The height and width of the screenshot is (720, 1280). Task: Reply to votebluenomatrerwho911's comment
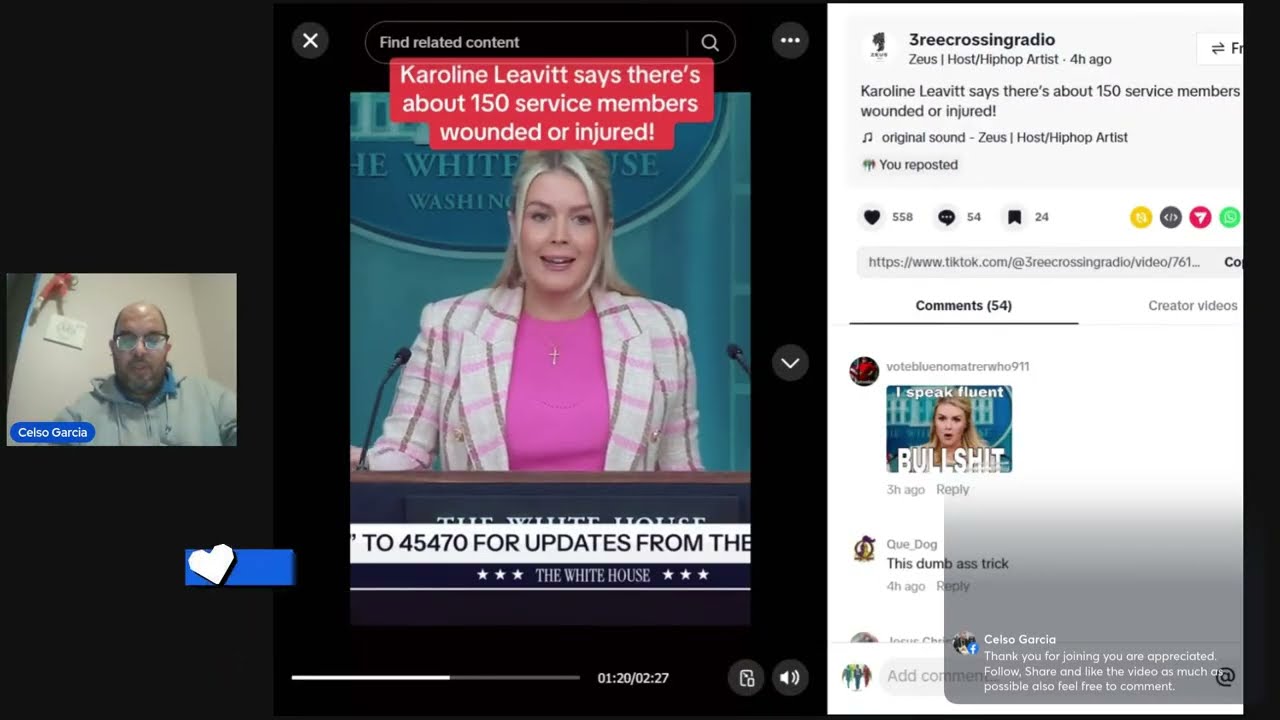(952, 489)
